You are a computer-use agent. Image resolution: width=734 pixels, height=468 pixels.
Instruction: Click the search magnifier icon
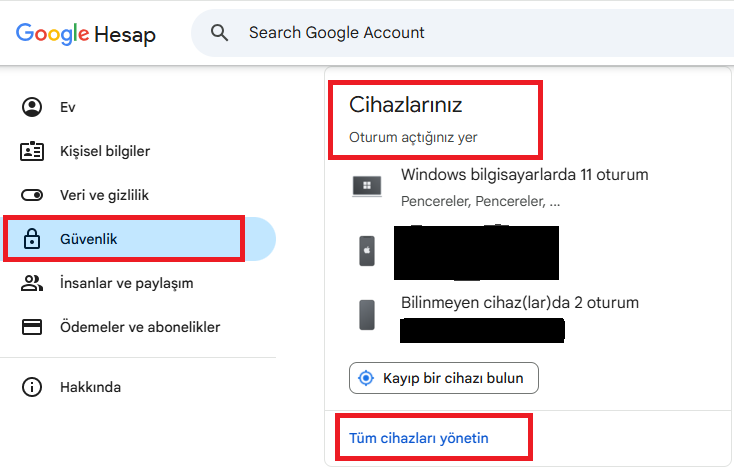pos(219,33)
